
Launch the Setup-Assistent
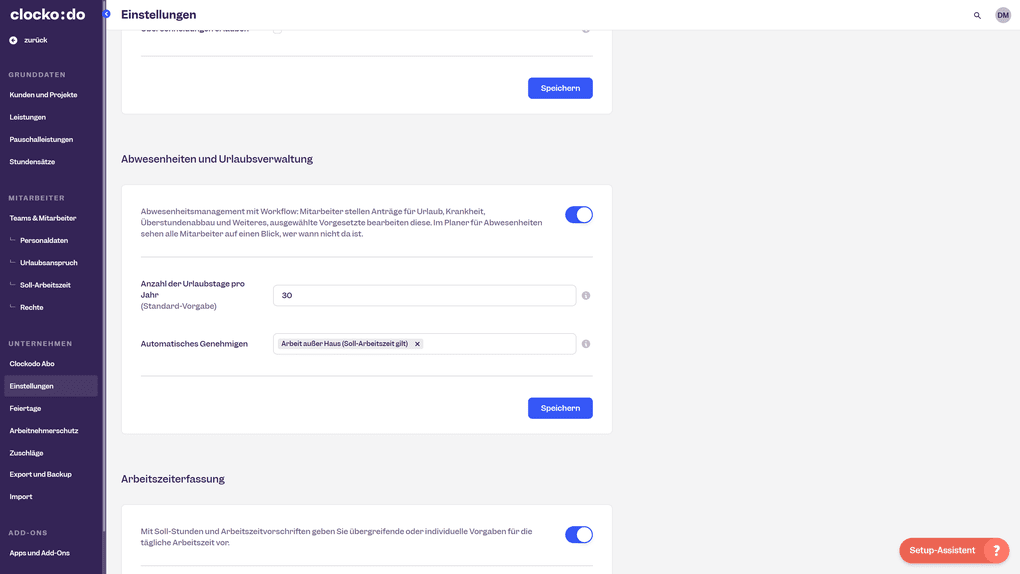coord(941,550)
